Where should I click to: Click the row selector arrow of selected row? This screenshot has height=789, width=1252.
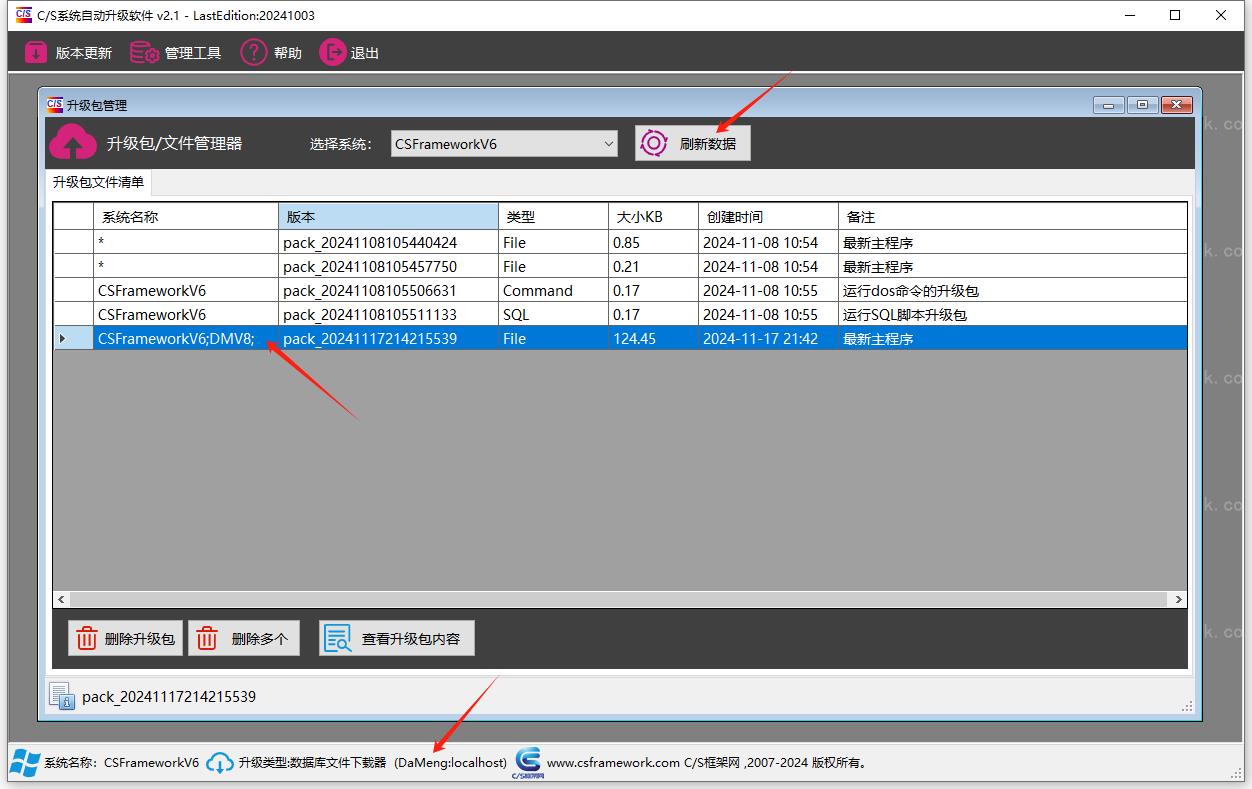pyautogui.click(x=63, y=339)
